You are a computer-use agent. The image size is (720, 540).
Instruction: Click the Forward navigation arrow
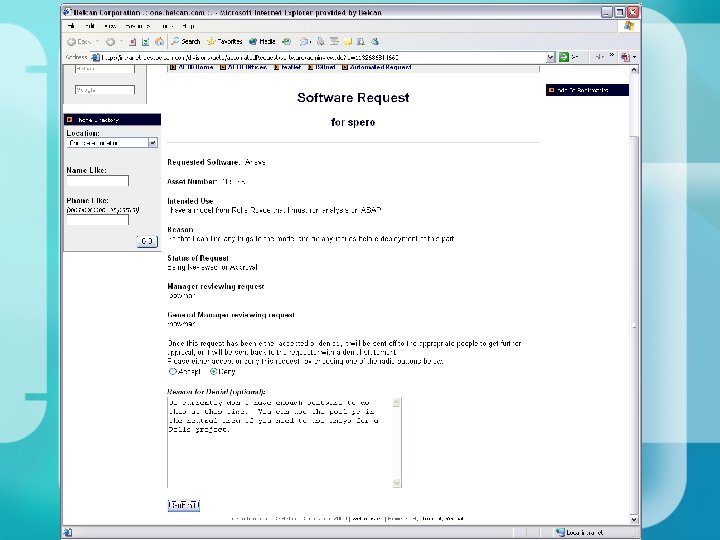pyautogui.click(x=110, y=42)
